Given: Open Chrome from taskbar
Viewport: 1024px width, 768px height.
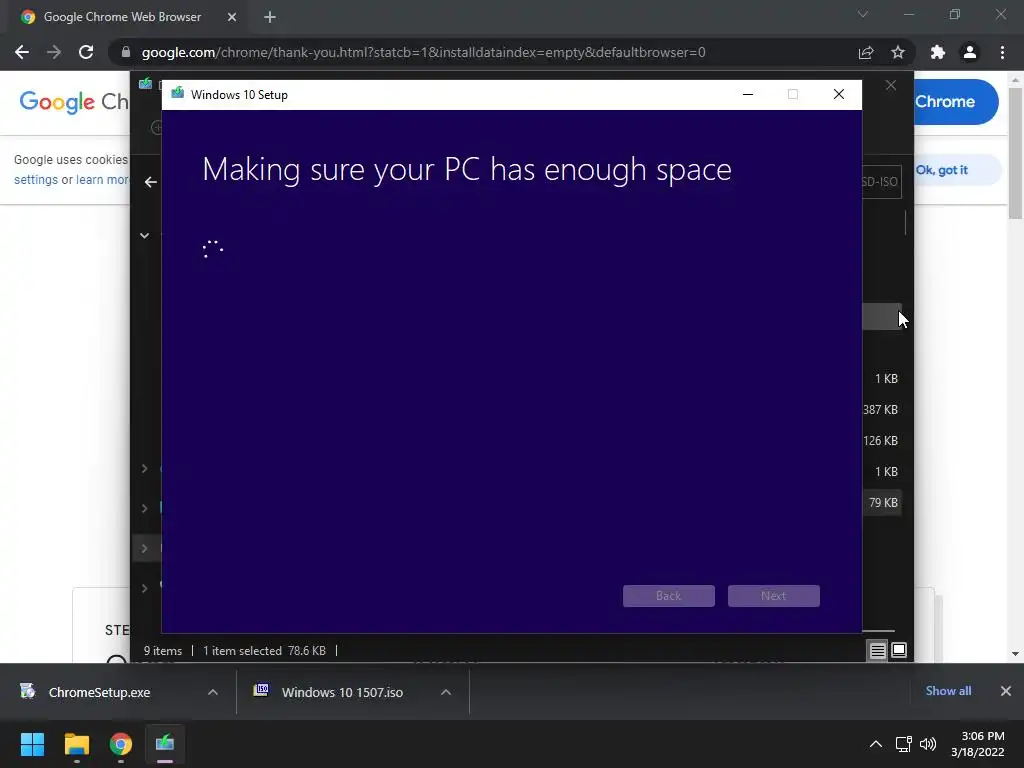Looking at the screenshot, I should (x=121, y=744).
